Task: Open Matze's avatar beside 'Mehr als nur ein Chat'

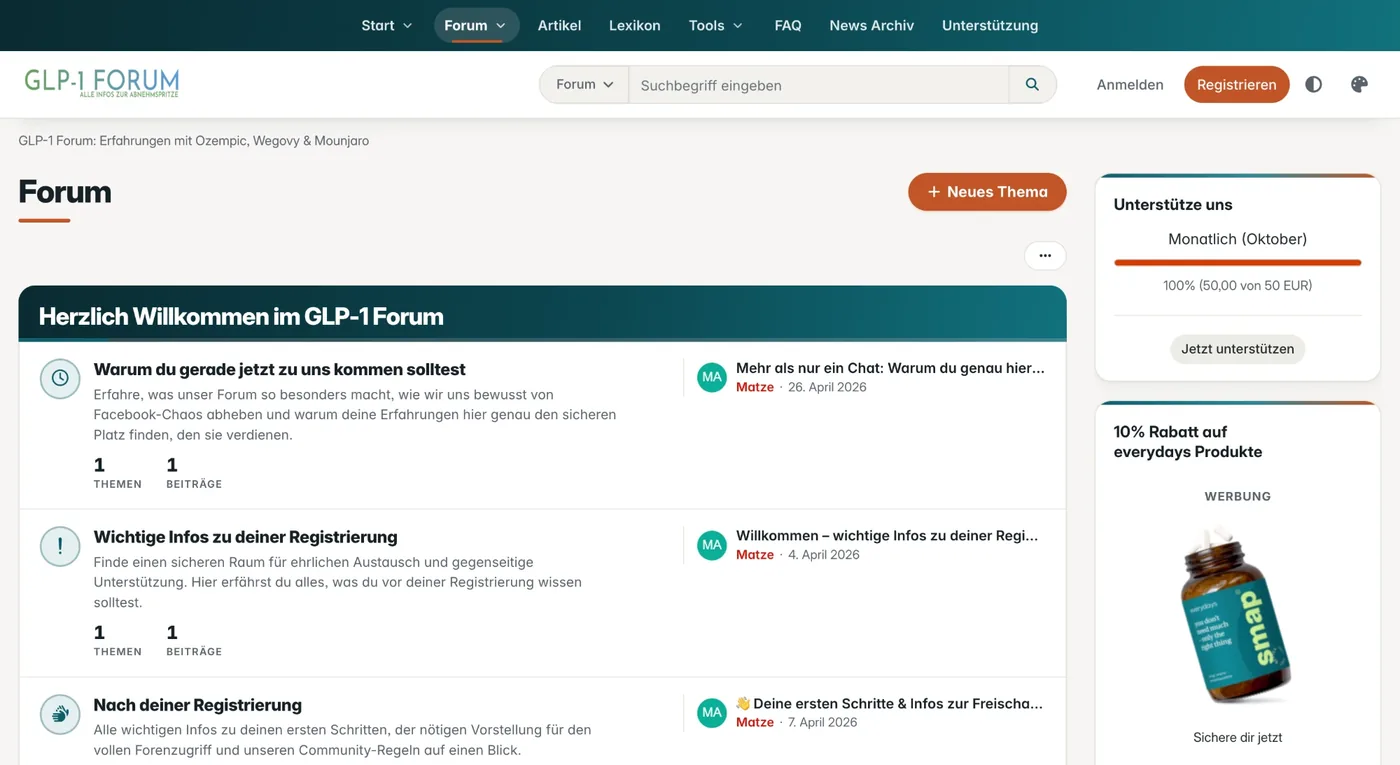Action: (712, 377)
